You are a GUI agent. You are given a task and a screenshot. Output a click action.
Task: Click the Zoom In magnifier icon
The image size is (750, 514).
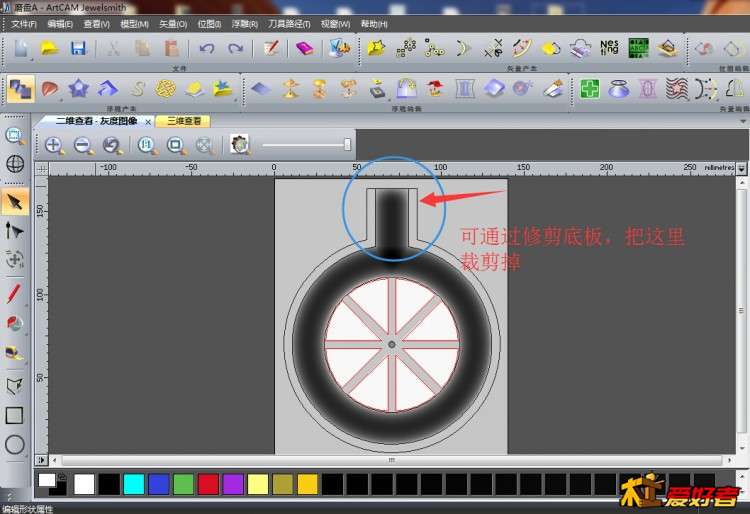pyautogui.click(x=54, y=145)
